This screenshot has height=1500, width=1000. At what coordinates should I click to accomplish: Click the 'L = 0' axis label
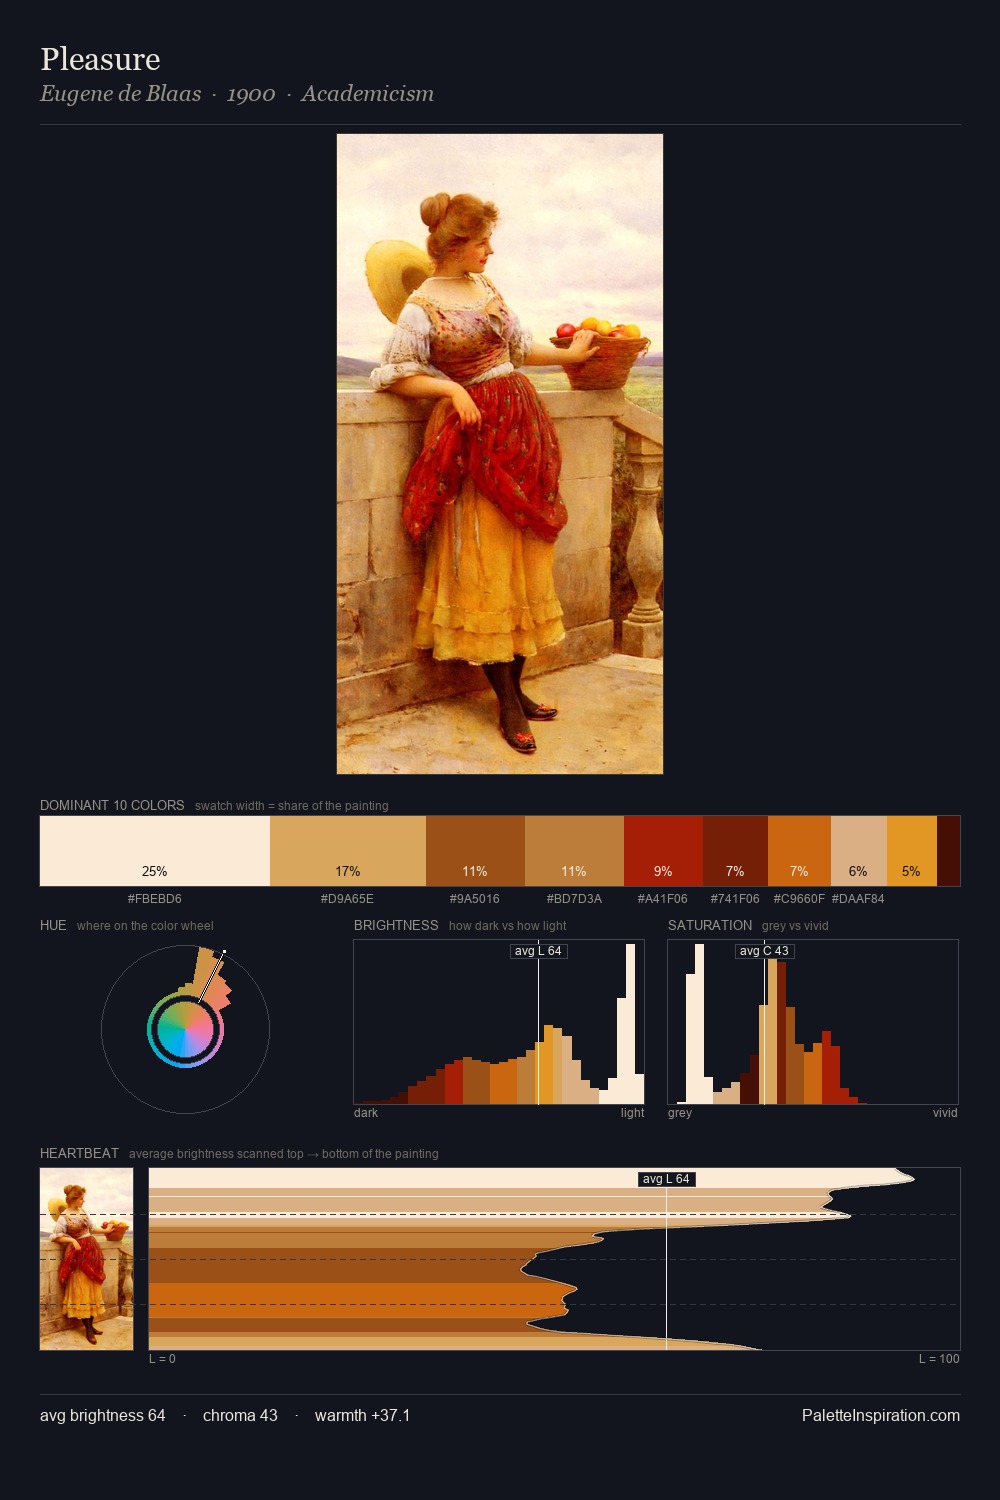(x=162, y=1359)
